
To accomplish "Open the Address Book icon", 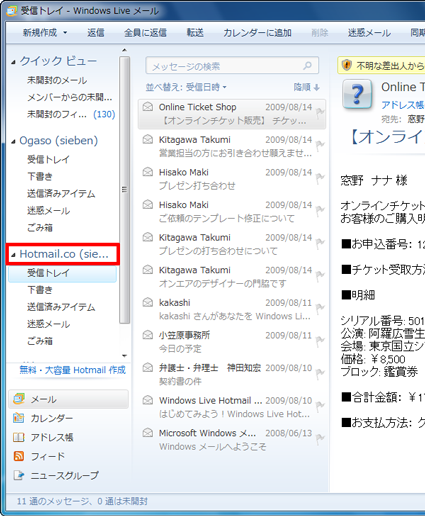I will pos(19,437).
